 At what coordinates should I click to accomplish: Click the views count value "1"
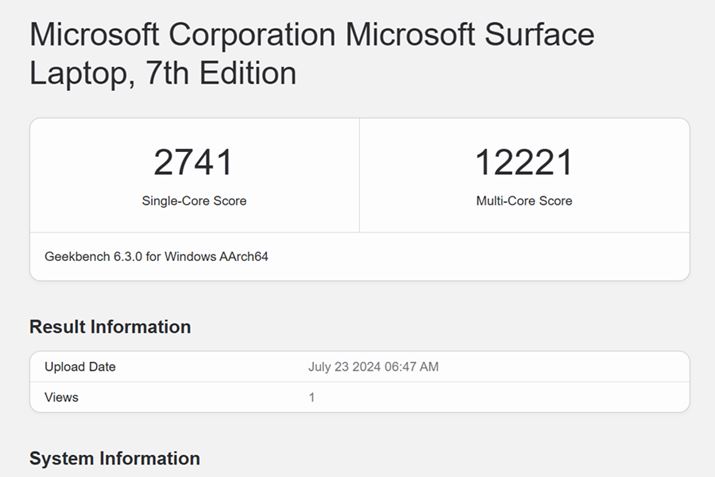tap(312, 397)
